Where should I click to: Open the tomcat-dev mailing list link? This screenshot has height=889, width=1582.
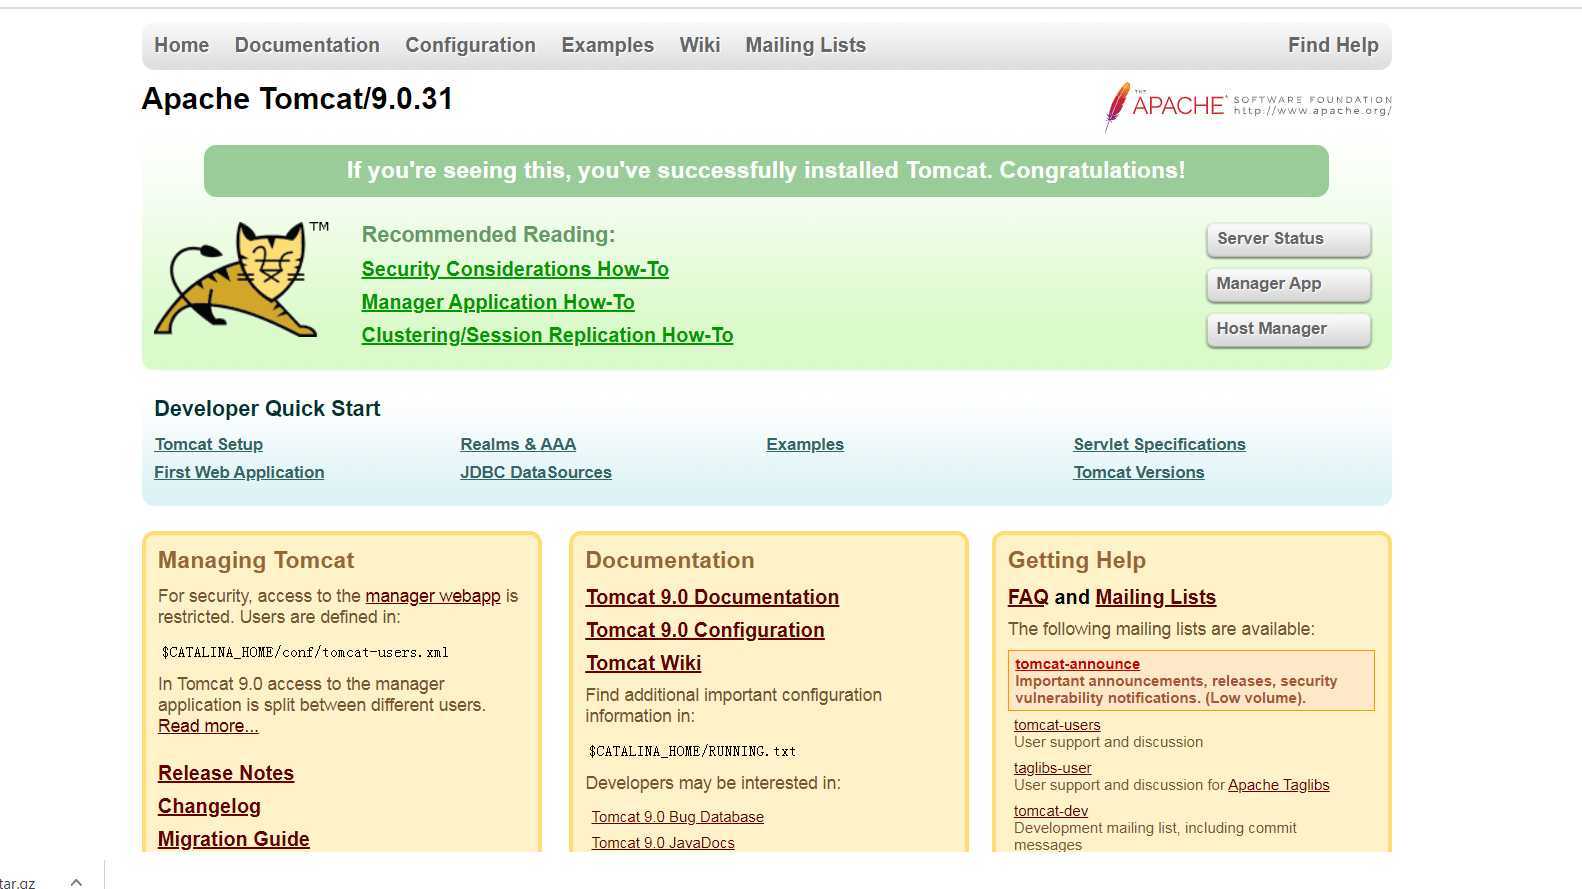1050,811
